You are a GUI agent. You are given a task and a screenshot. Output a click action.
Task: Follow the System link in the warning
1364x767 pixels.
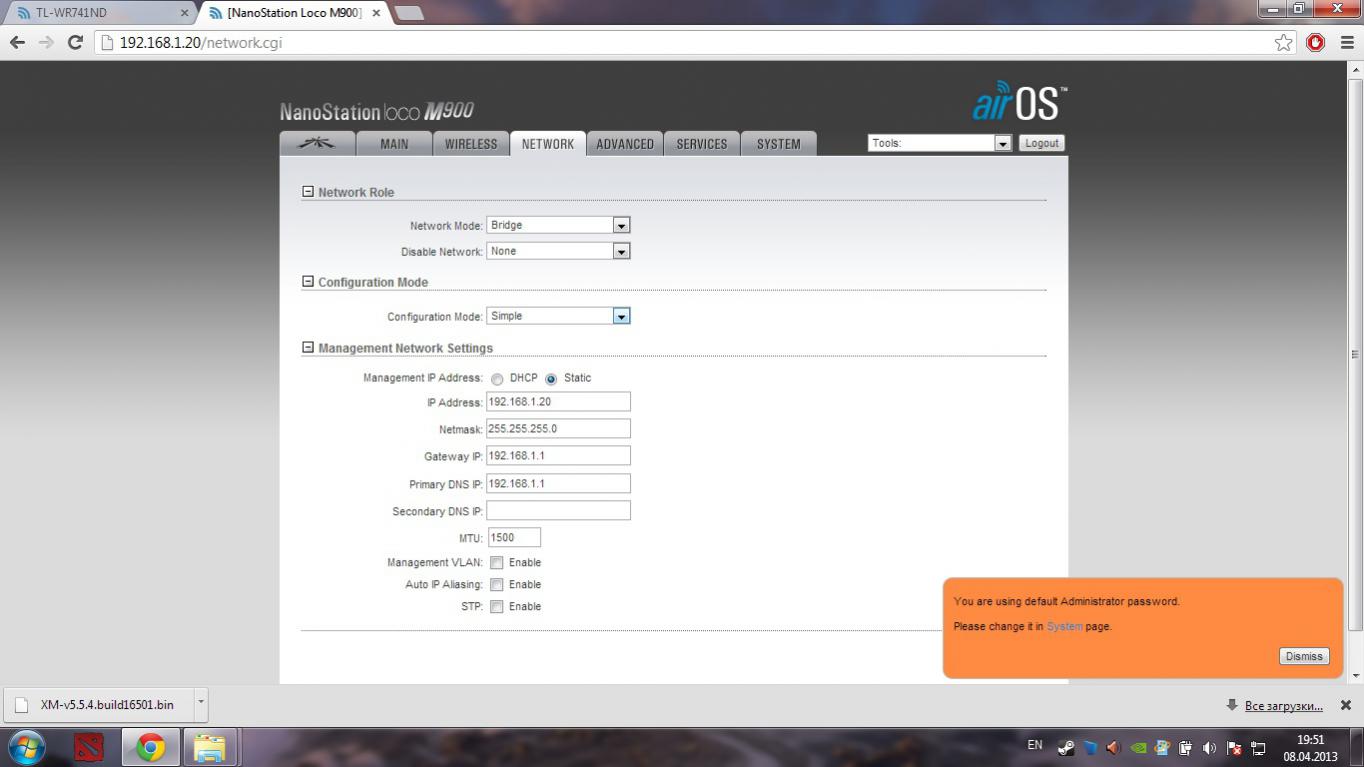[1064, 626]
